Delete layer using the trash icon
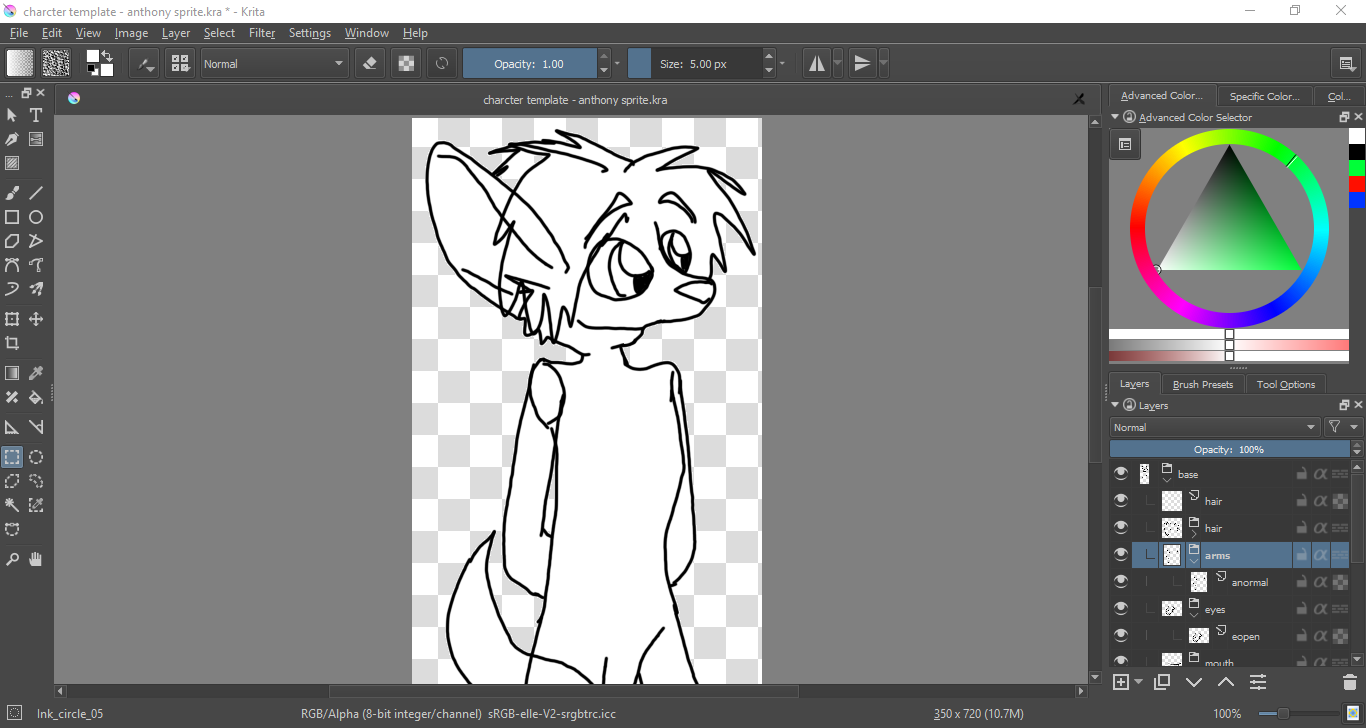 [1349, 682]
